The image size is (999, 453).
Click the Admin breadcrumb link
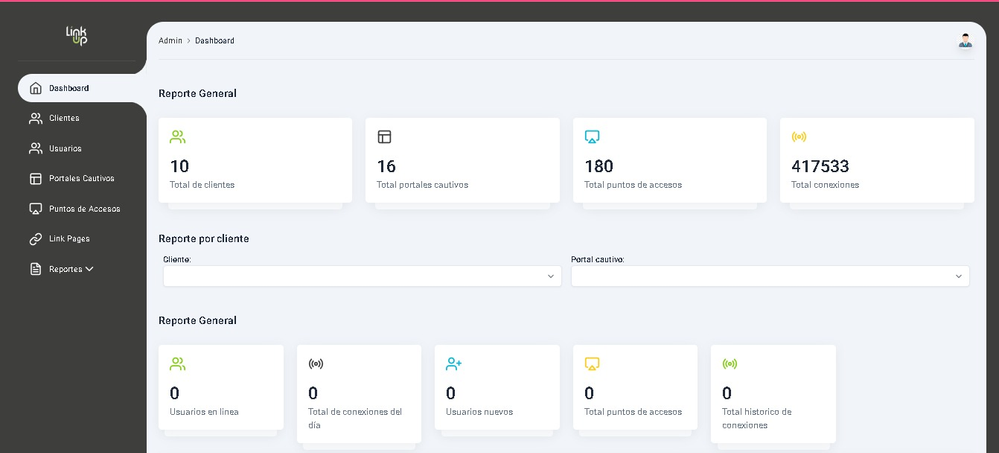170,41
